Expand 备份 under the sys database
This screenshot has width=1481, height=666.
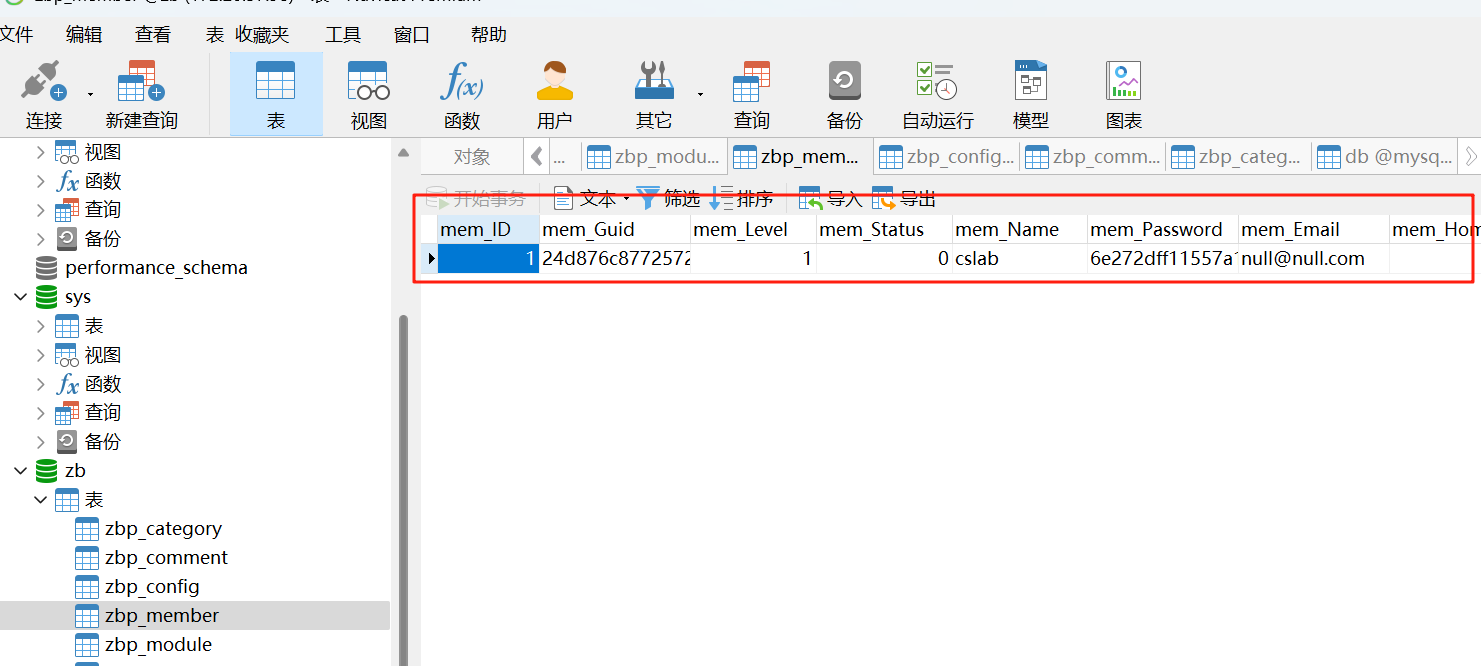point(40,442)
